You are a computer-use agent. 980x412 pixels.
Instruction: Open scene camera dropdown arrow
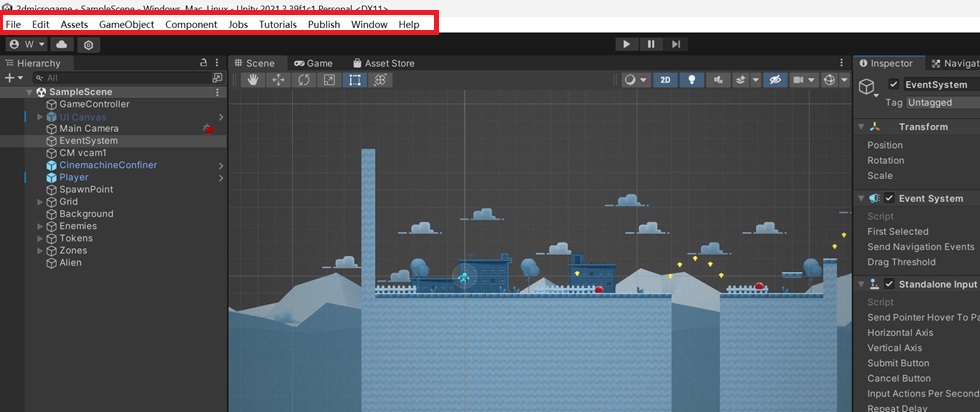(812, 80)
